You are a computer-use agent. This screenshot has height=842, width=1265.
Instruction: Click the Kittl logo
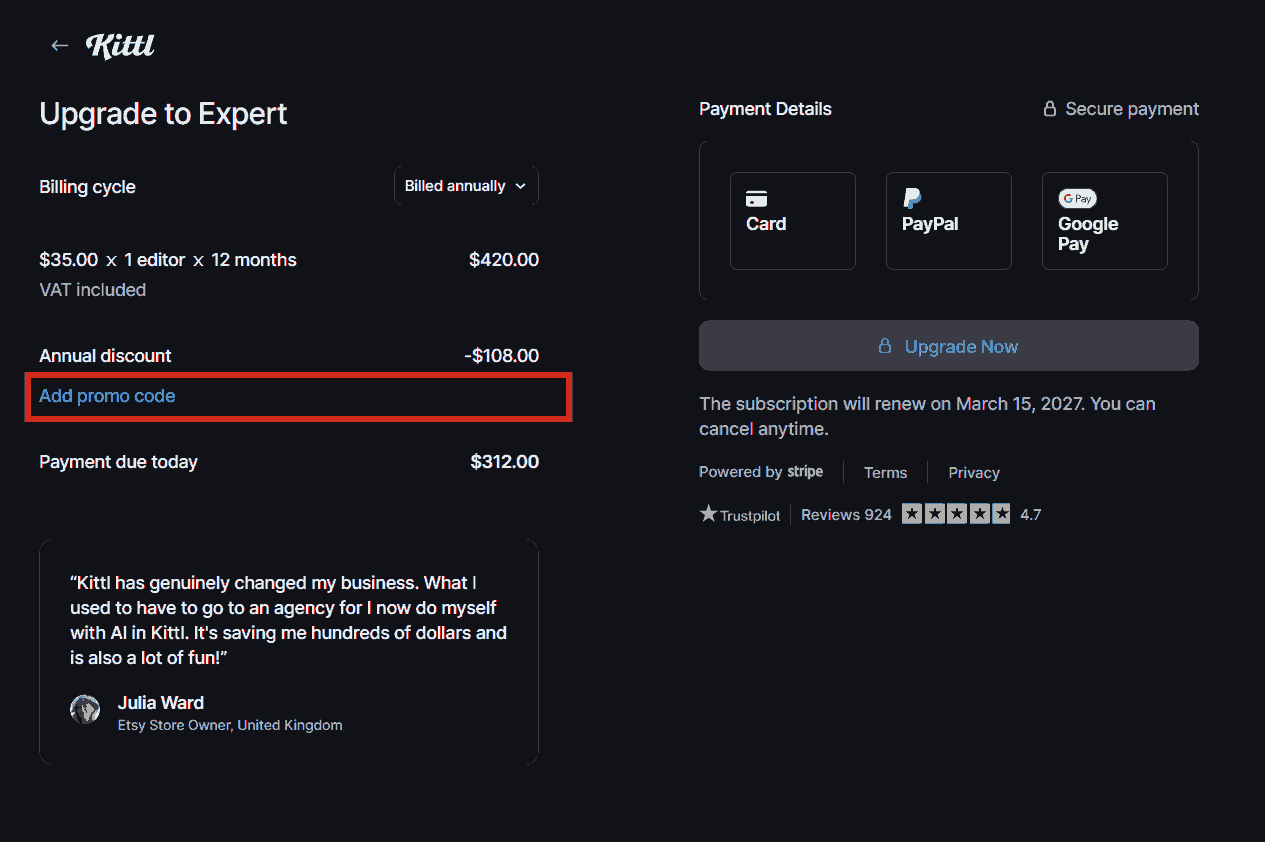coord(120,46)
